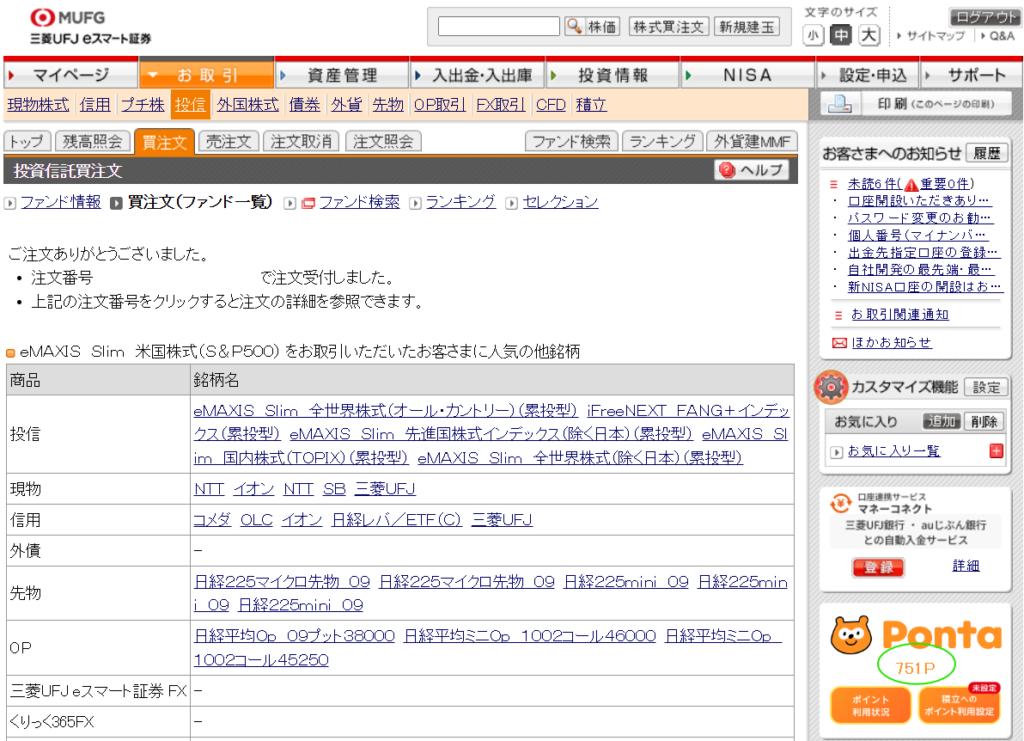Image resolution: width=1024 pixels, height=741 pixels.
Task: Open the マイページ main menu
Action: click(71, 74)
